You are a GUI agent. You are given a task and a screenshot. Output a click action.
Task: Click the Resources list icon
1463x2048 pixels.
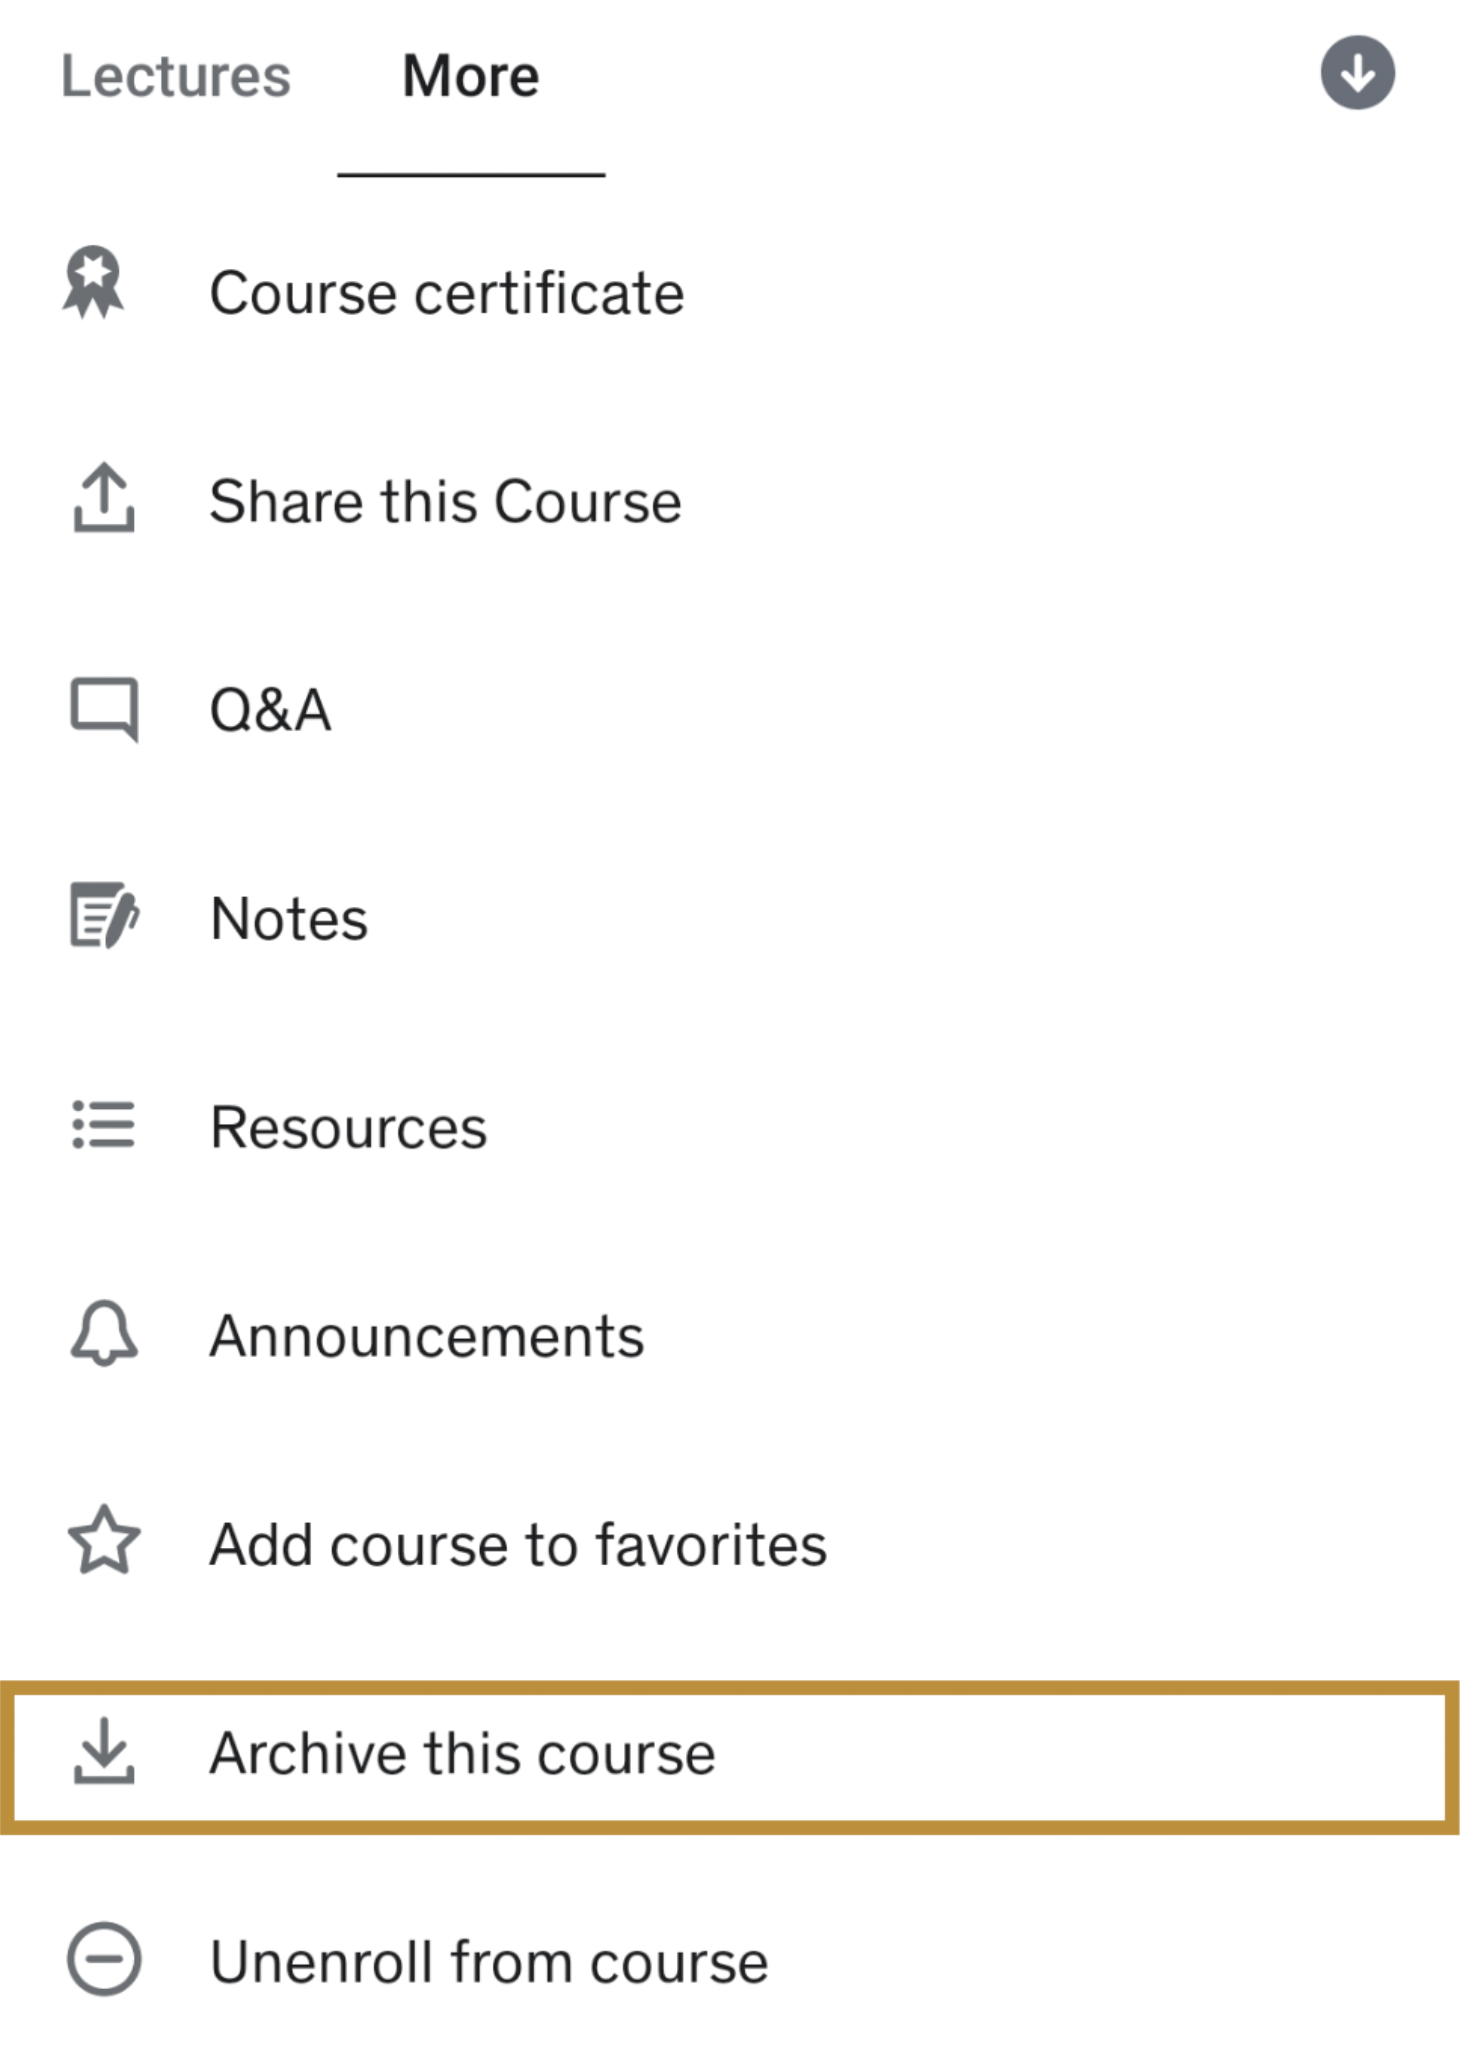point(104,1125)
